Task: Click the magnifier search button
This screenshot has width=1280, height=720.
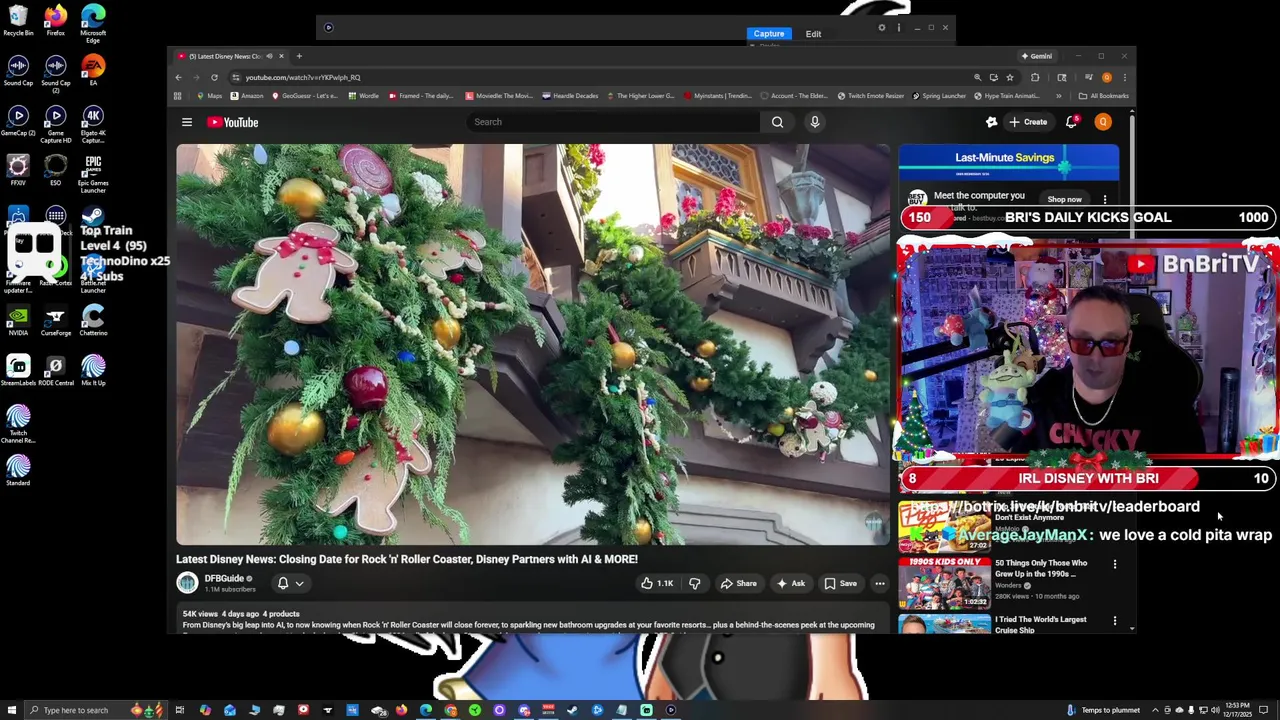Action: [777, 122]
